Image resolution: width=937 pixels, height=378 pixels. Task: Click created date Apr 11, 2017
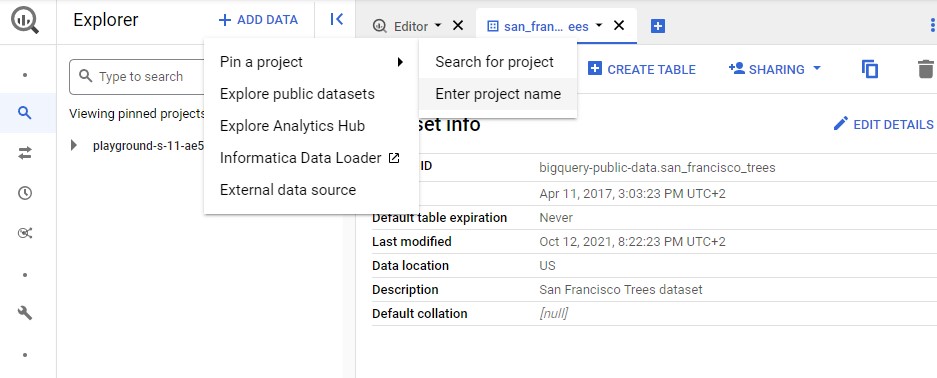[x=632, y=194]
